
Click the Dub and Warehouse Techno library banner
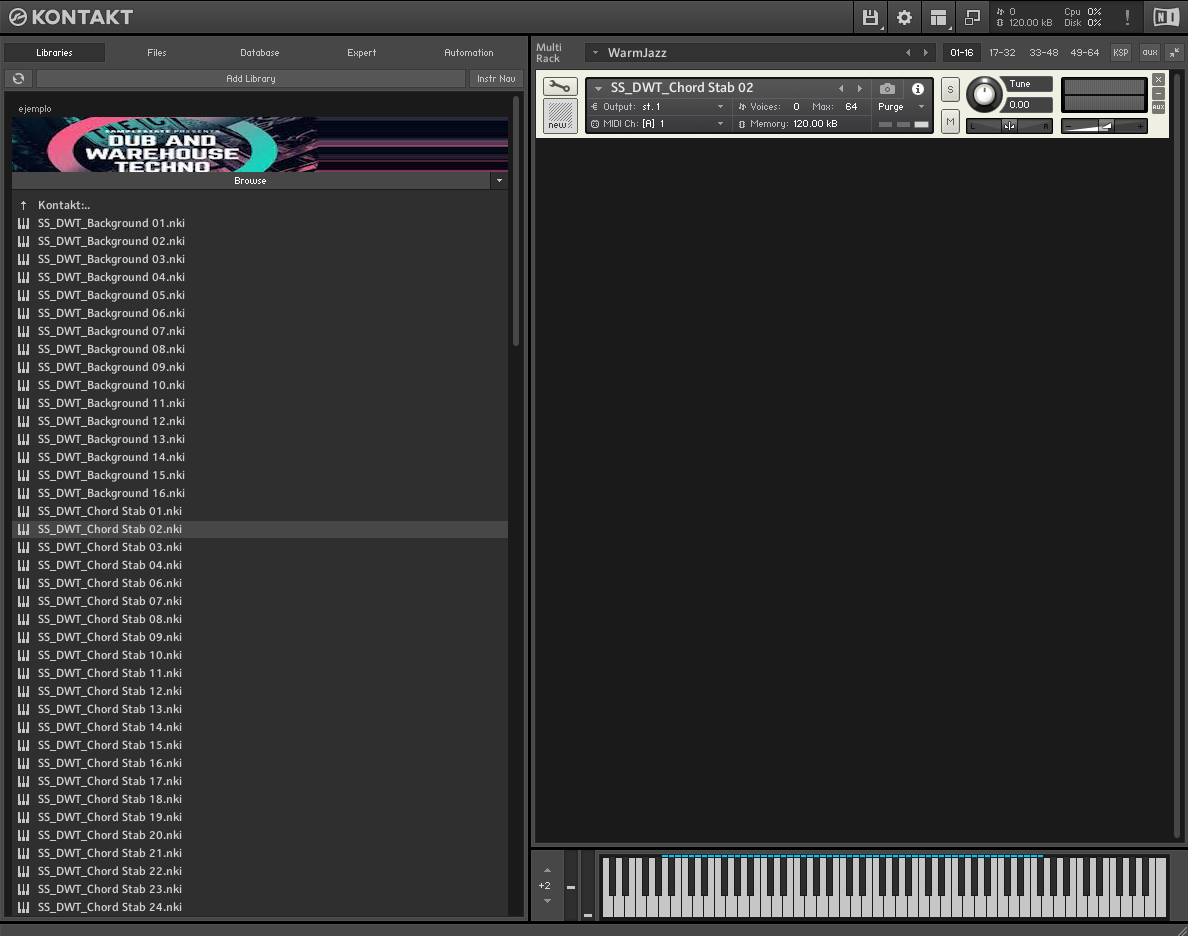tap(260, 144)
